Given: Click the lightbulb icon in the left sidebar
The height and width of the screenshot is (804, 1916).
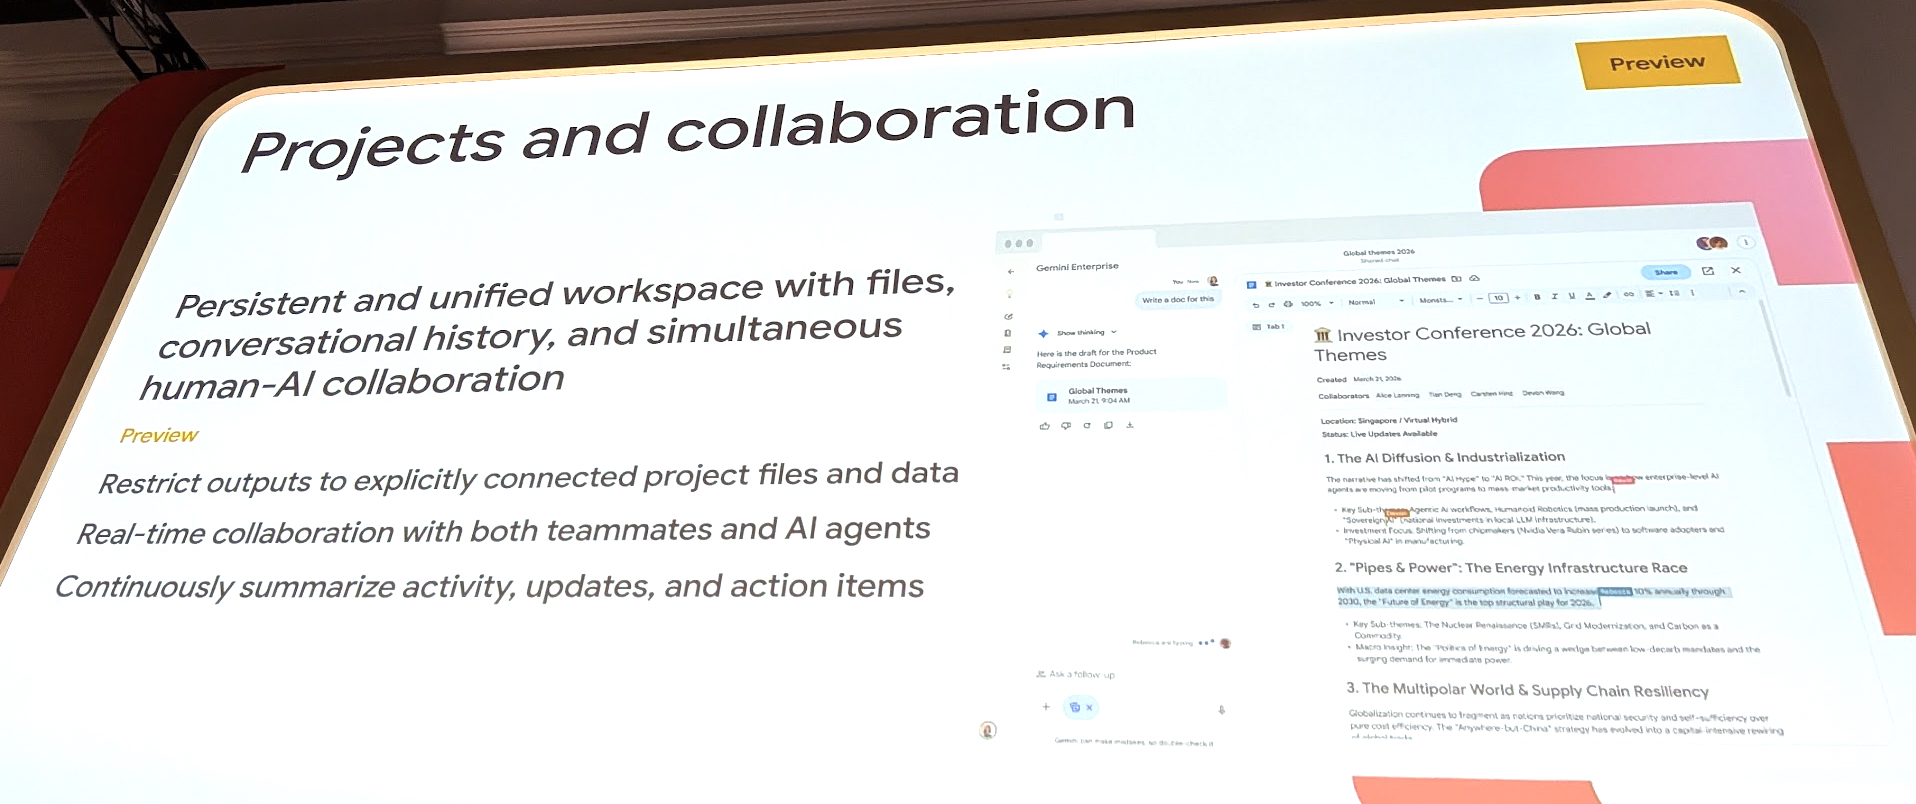Looking at the screenshot, I should (1009, 294).
